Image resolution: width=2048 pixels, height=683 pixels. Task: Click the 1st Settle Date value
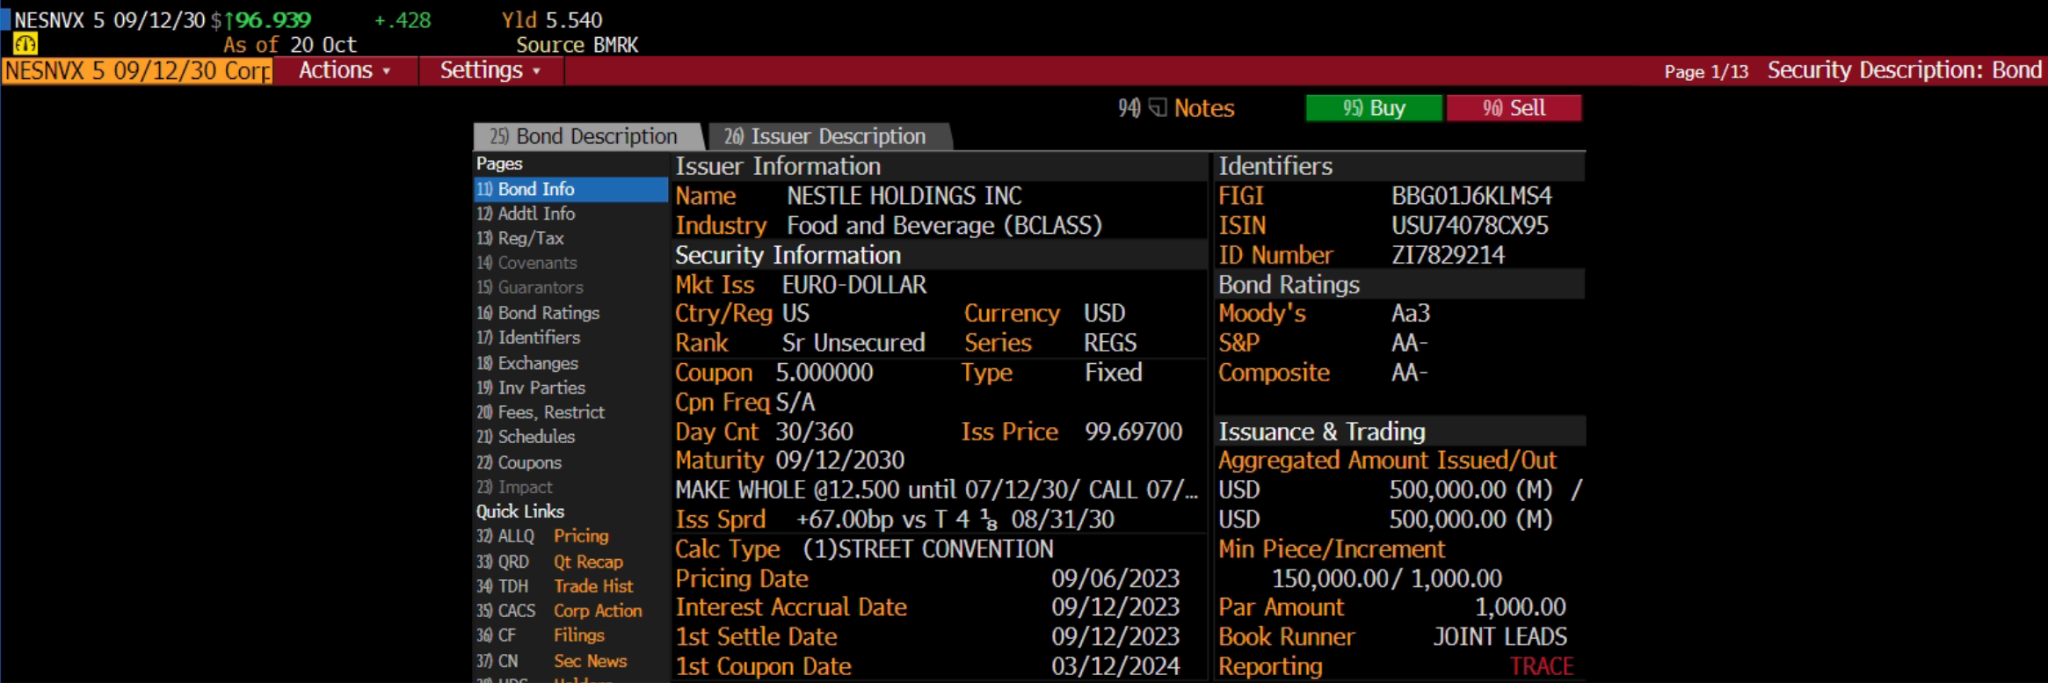click(x=1115, y=637)
